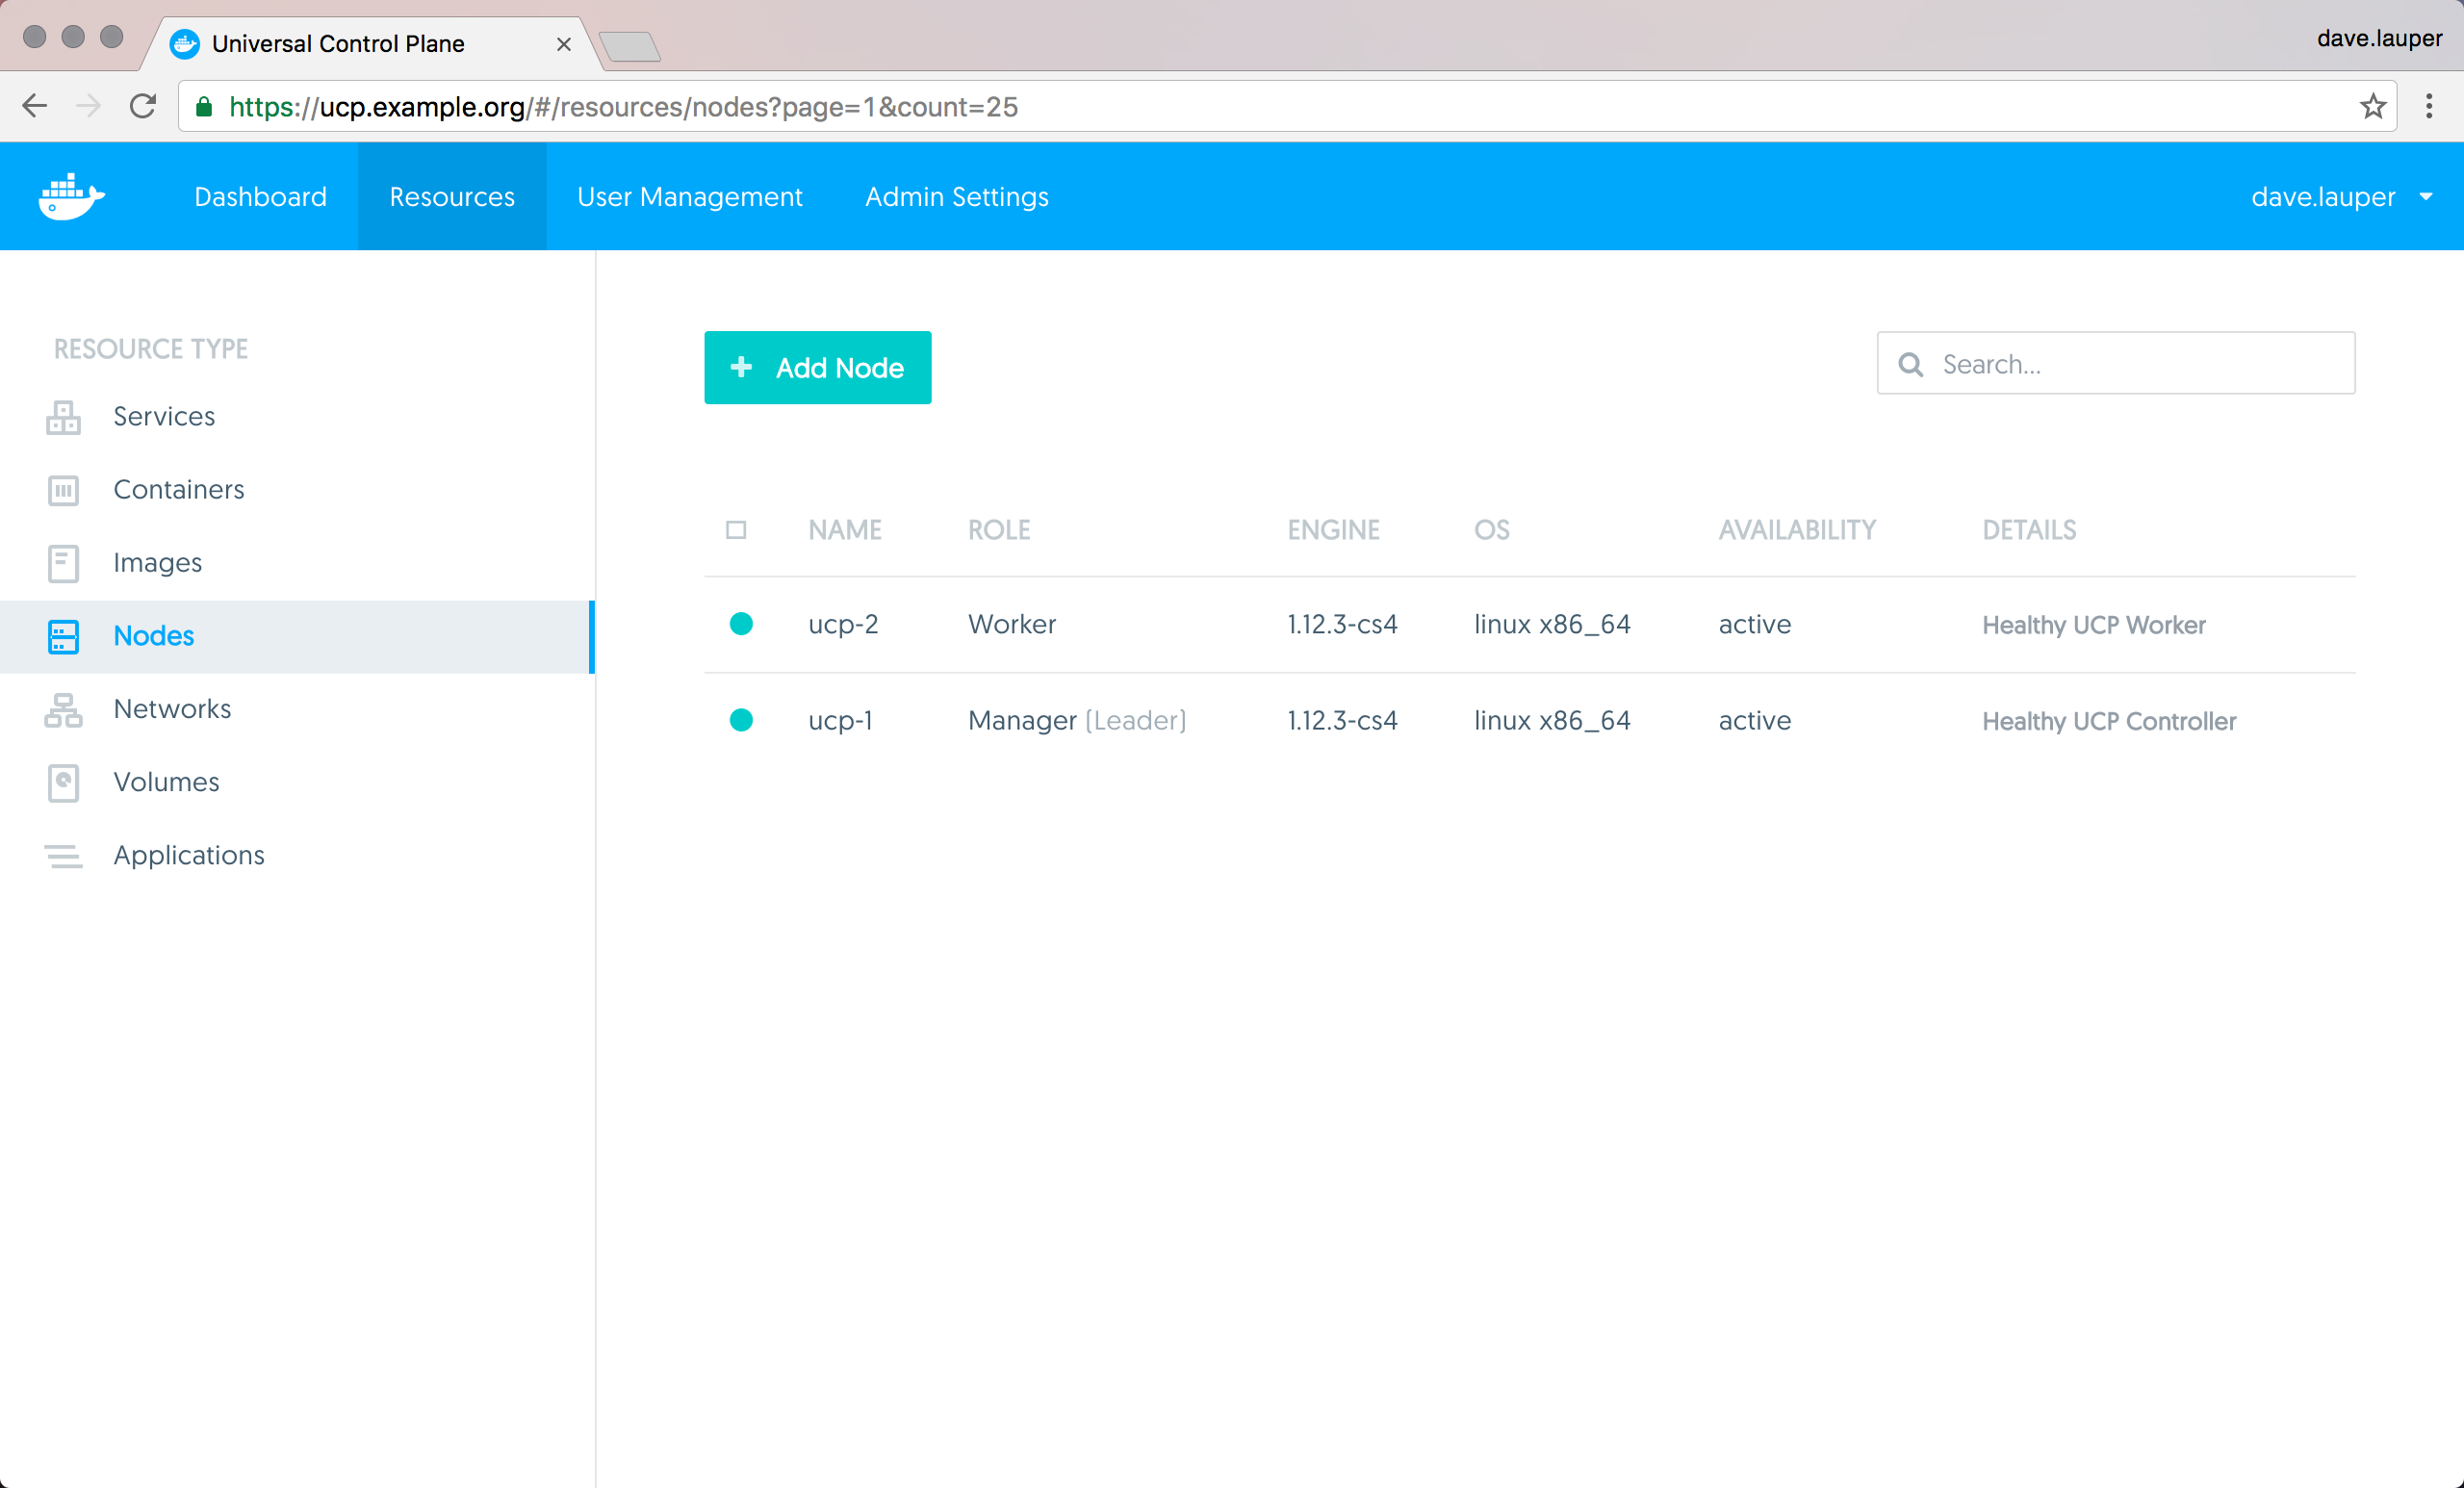Click the green status dot for ucp-1
The width and height of the screenshot is (2464, 1488).
click(742, 720)
